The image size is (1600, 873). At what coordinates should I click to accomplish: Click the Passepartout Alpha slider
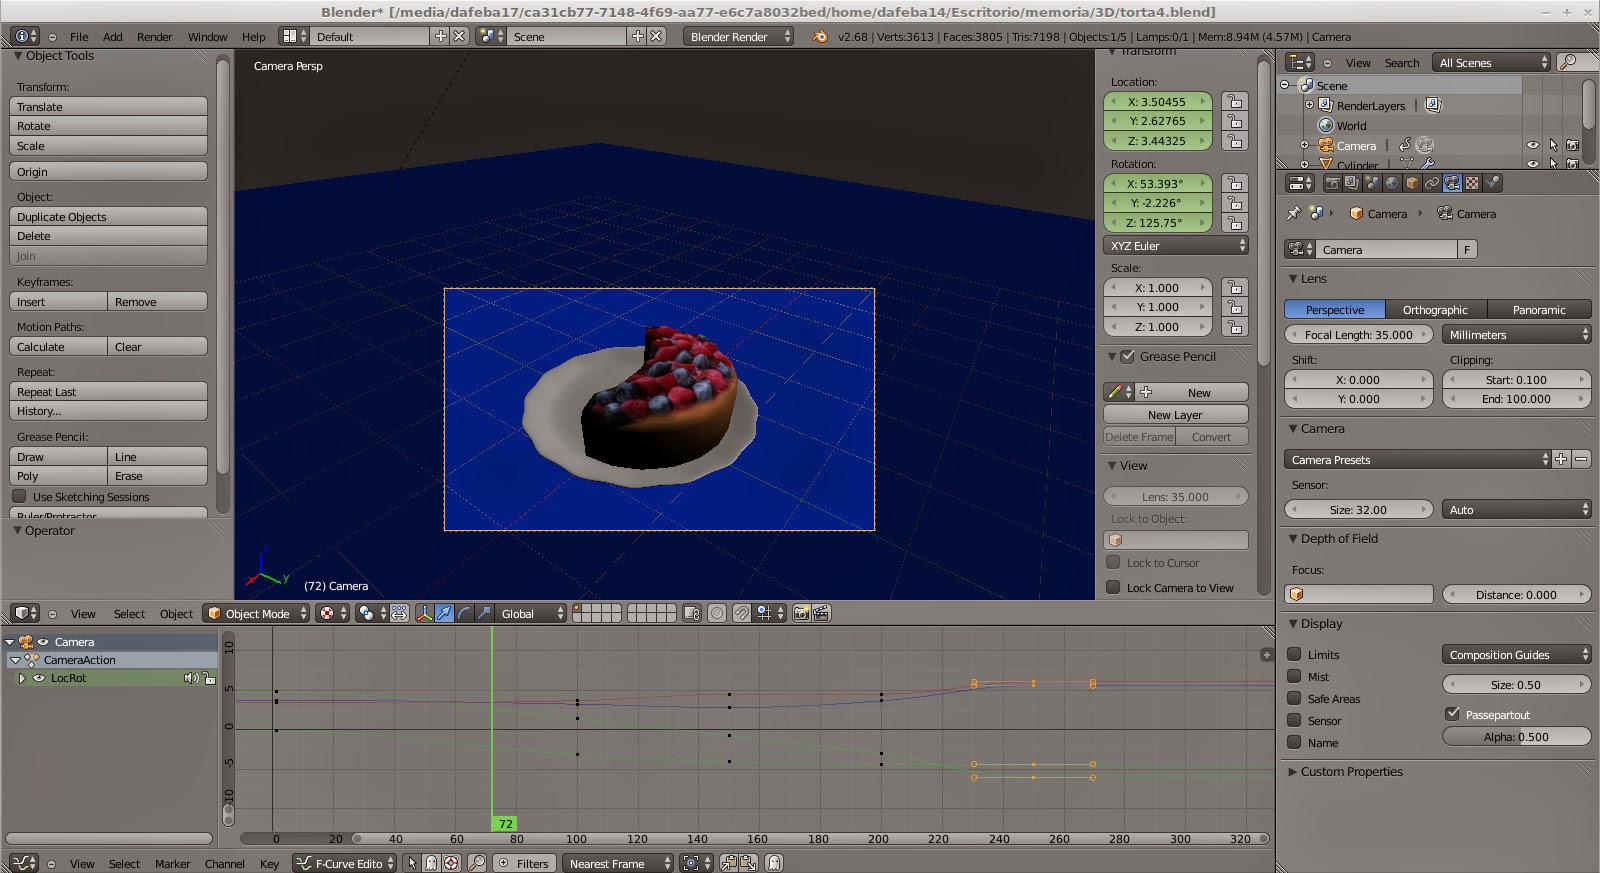point(1516,736)
